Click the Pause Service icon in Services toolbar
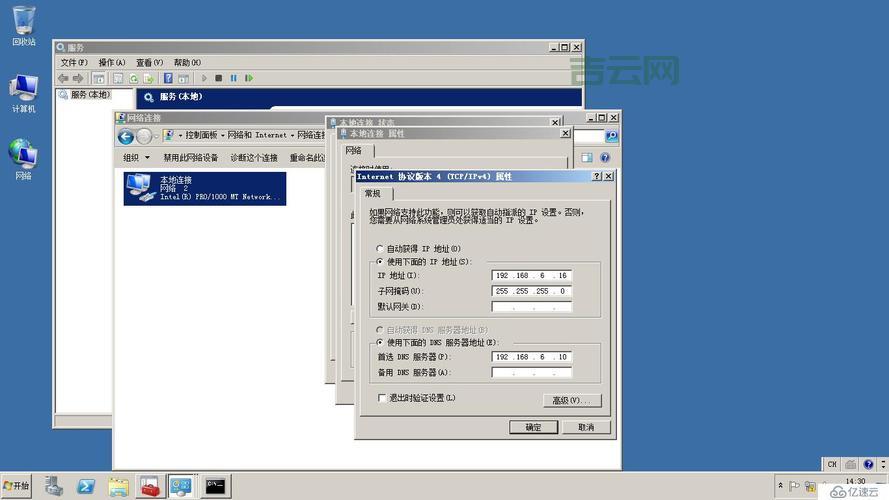 pos(234,78)
